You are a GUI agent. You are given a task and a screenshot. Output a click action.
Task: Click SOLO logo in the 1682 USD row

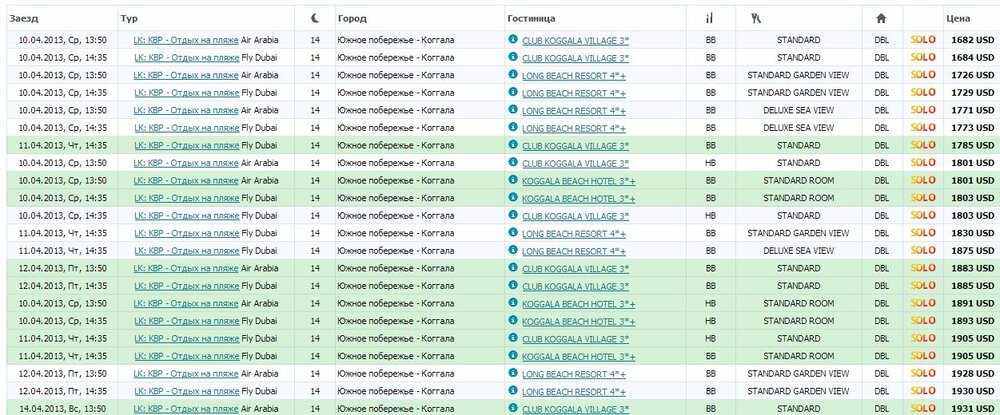click(x=923, y=40)
